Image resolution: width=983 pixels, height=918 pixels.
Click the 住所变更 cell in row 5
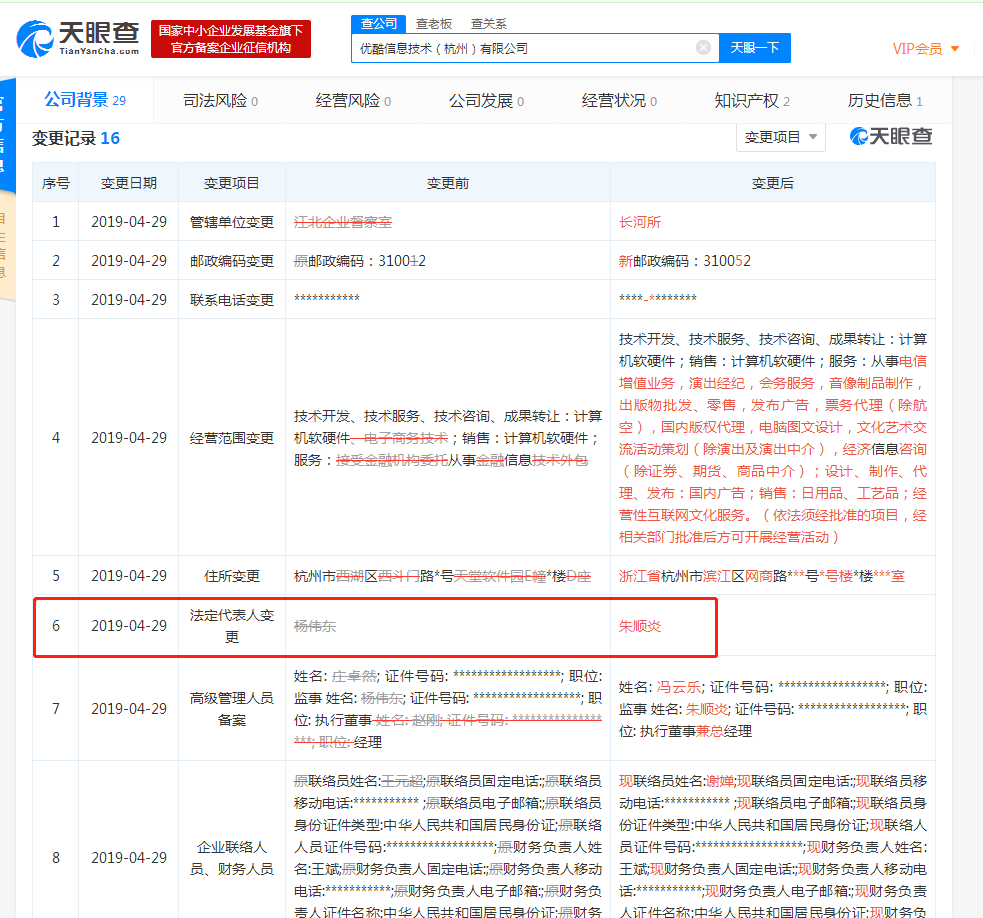pyautogui.click(x=232, y=576)
